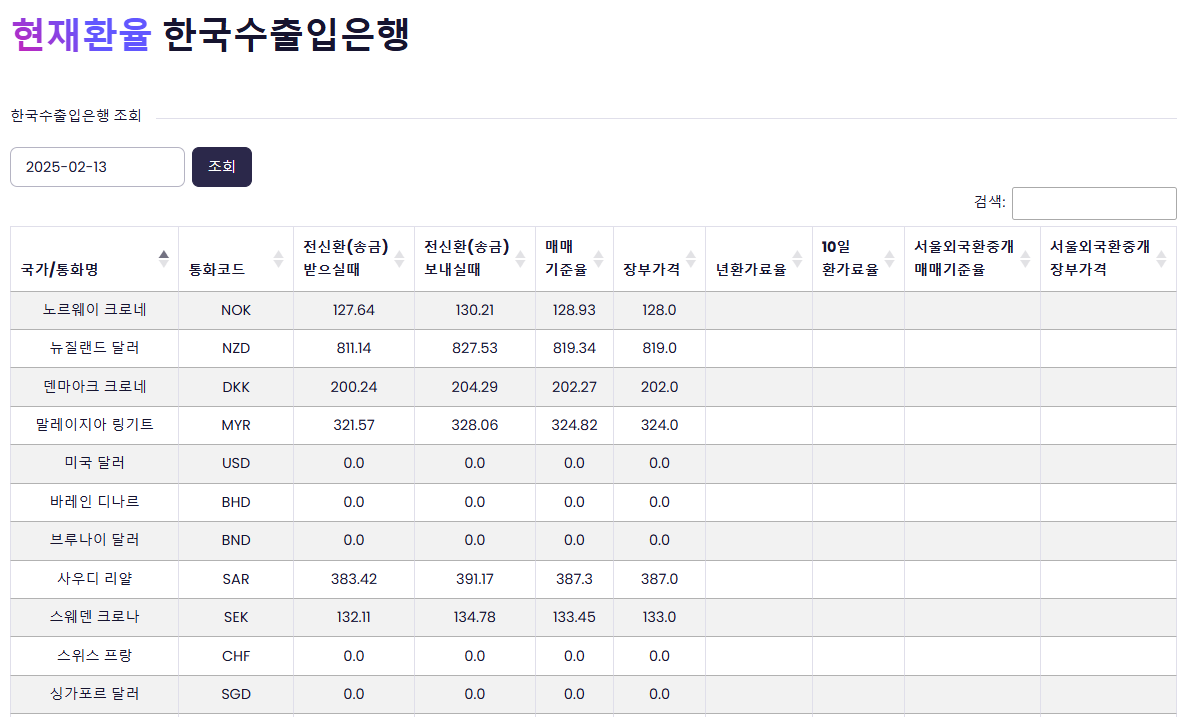Click the value 200.24 for DKK
The height and width of the screenshot is (717, 1181).
(354, 387)
